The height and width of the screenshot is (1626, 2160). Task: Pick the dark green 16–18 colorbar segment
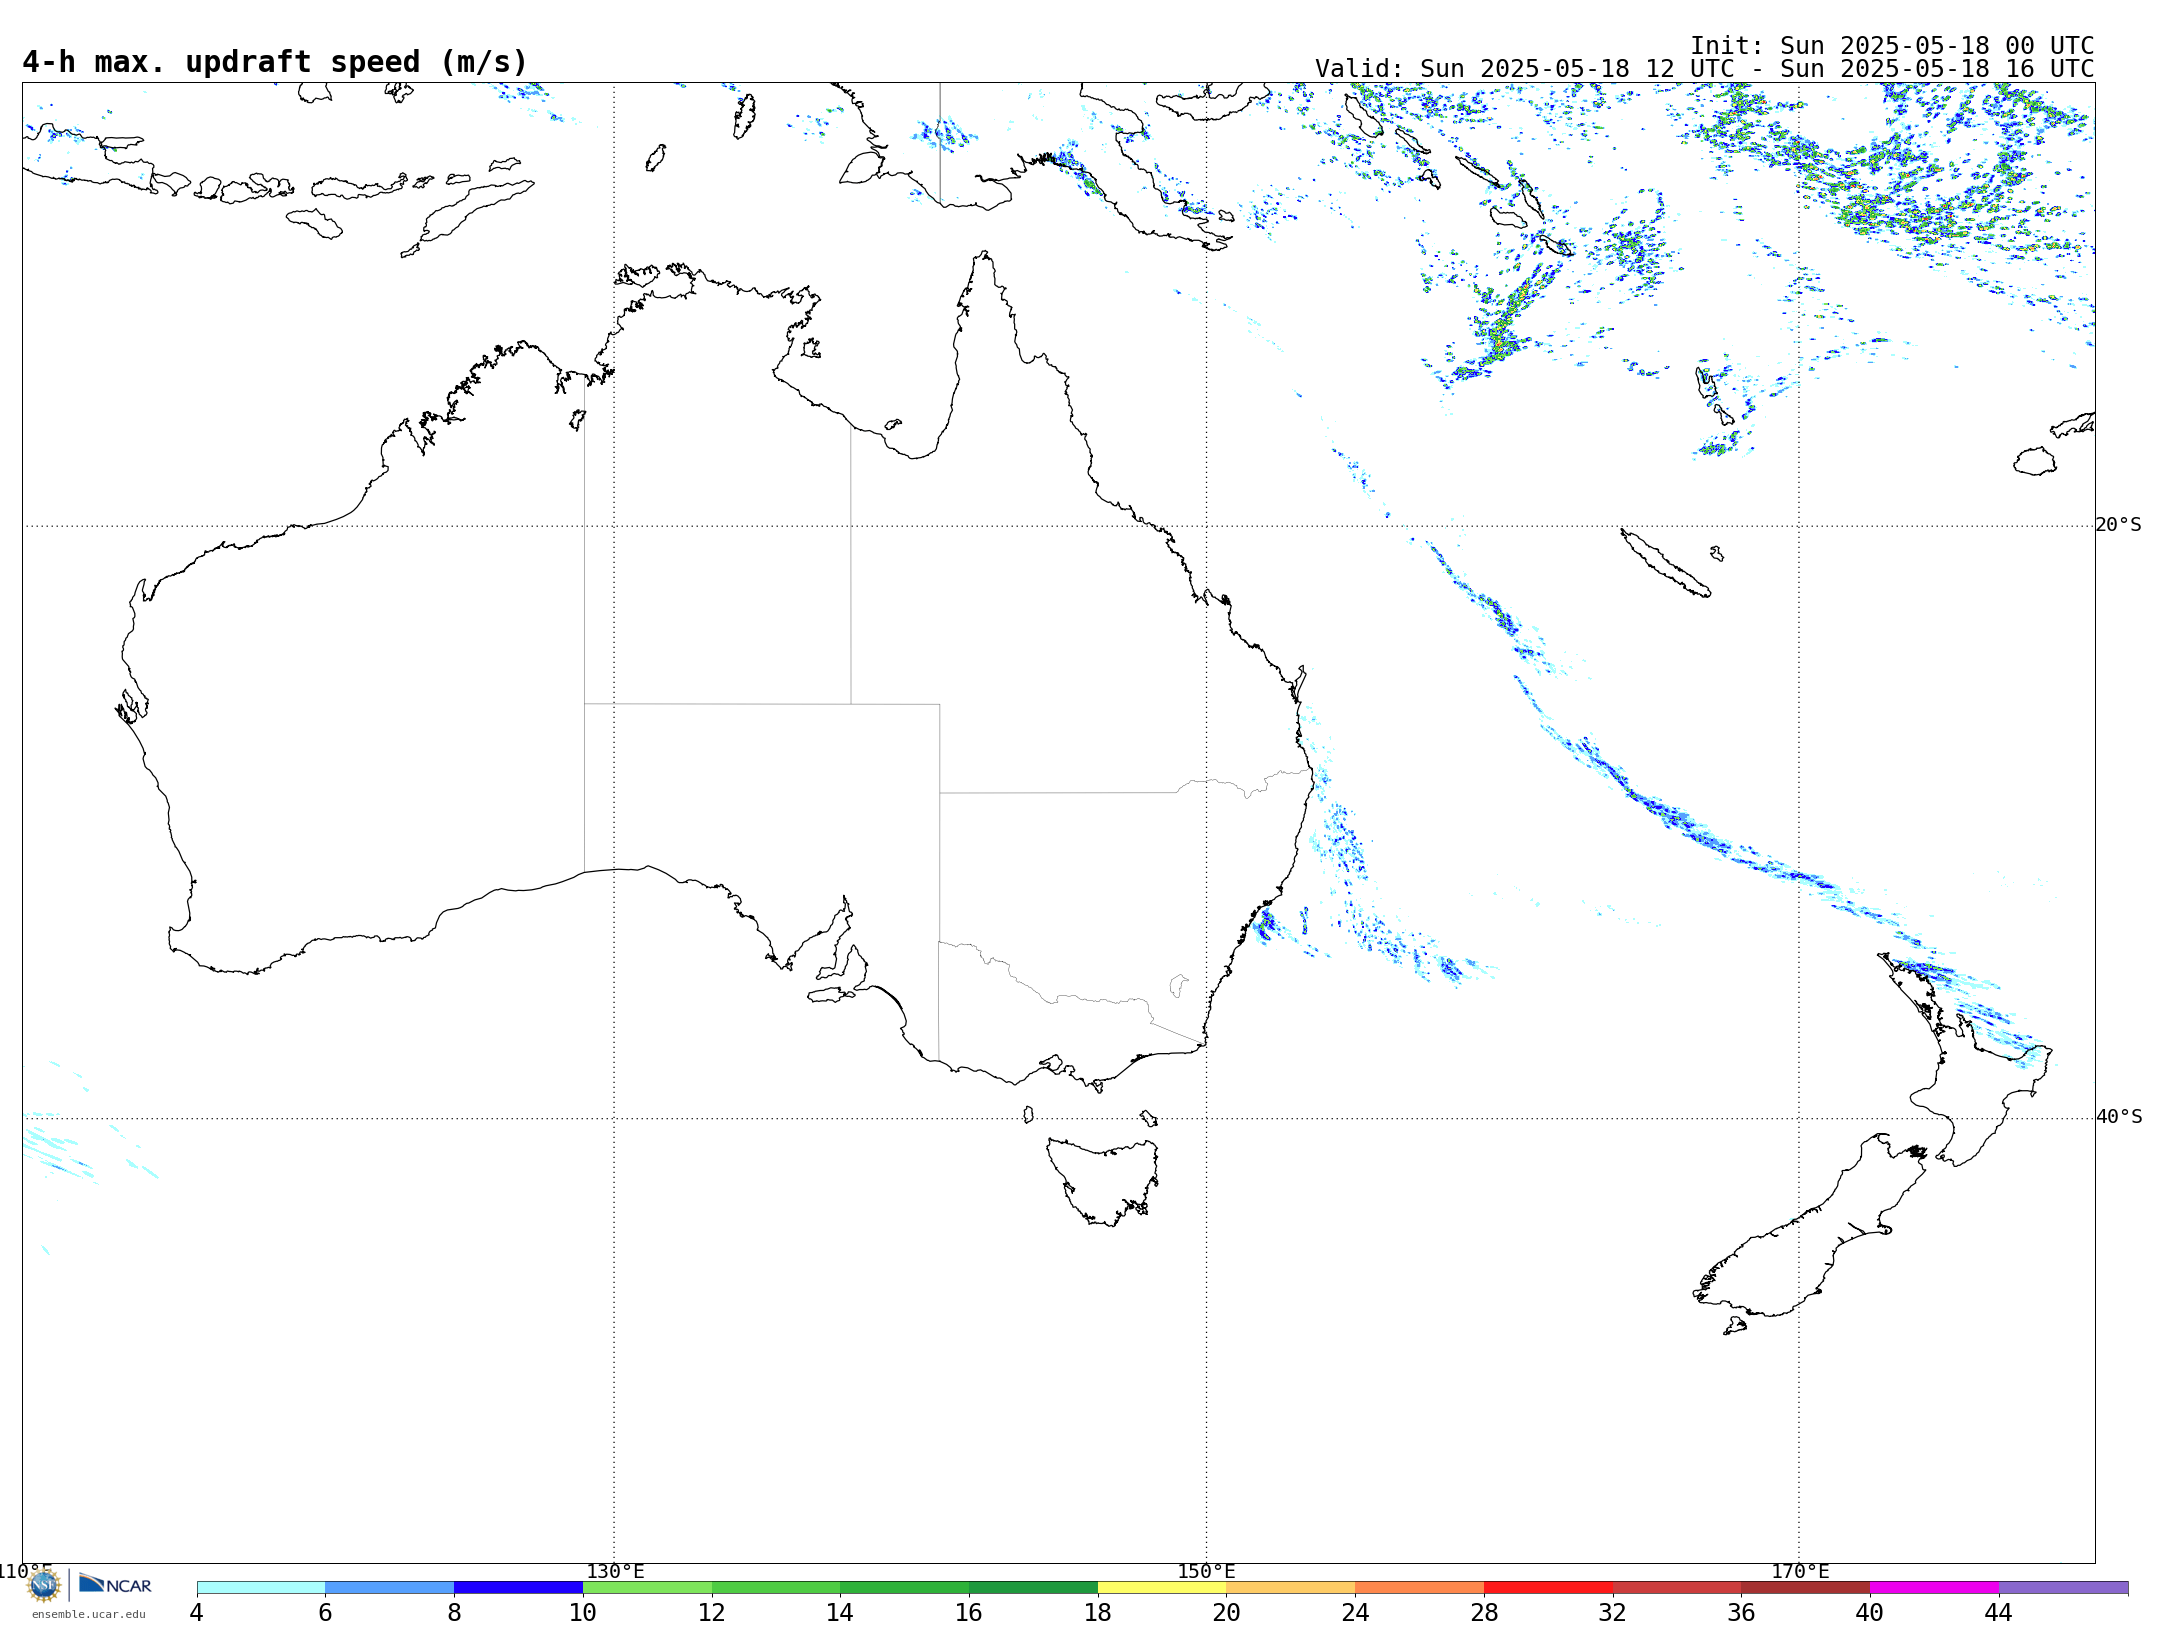coord(1034,1588)
